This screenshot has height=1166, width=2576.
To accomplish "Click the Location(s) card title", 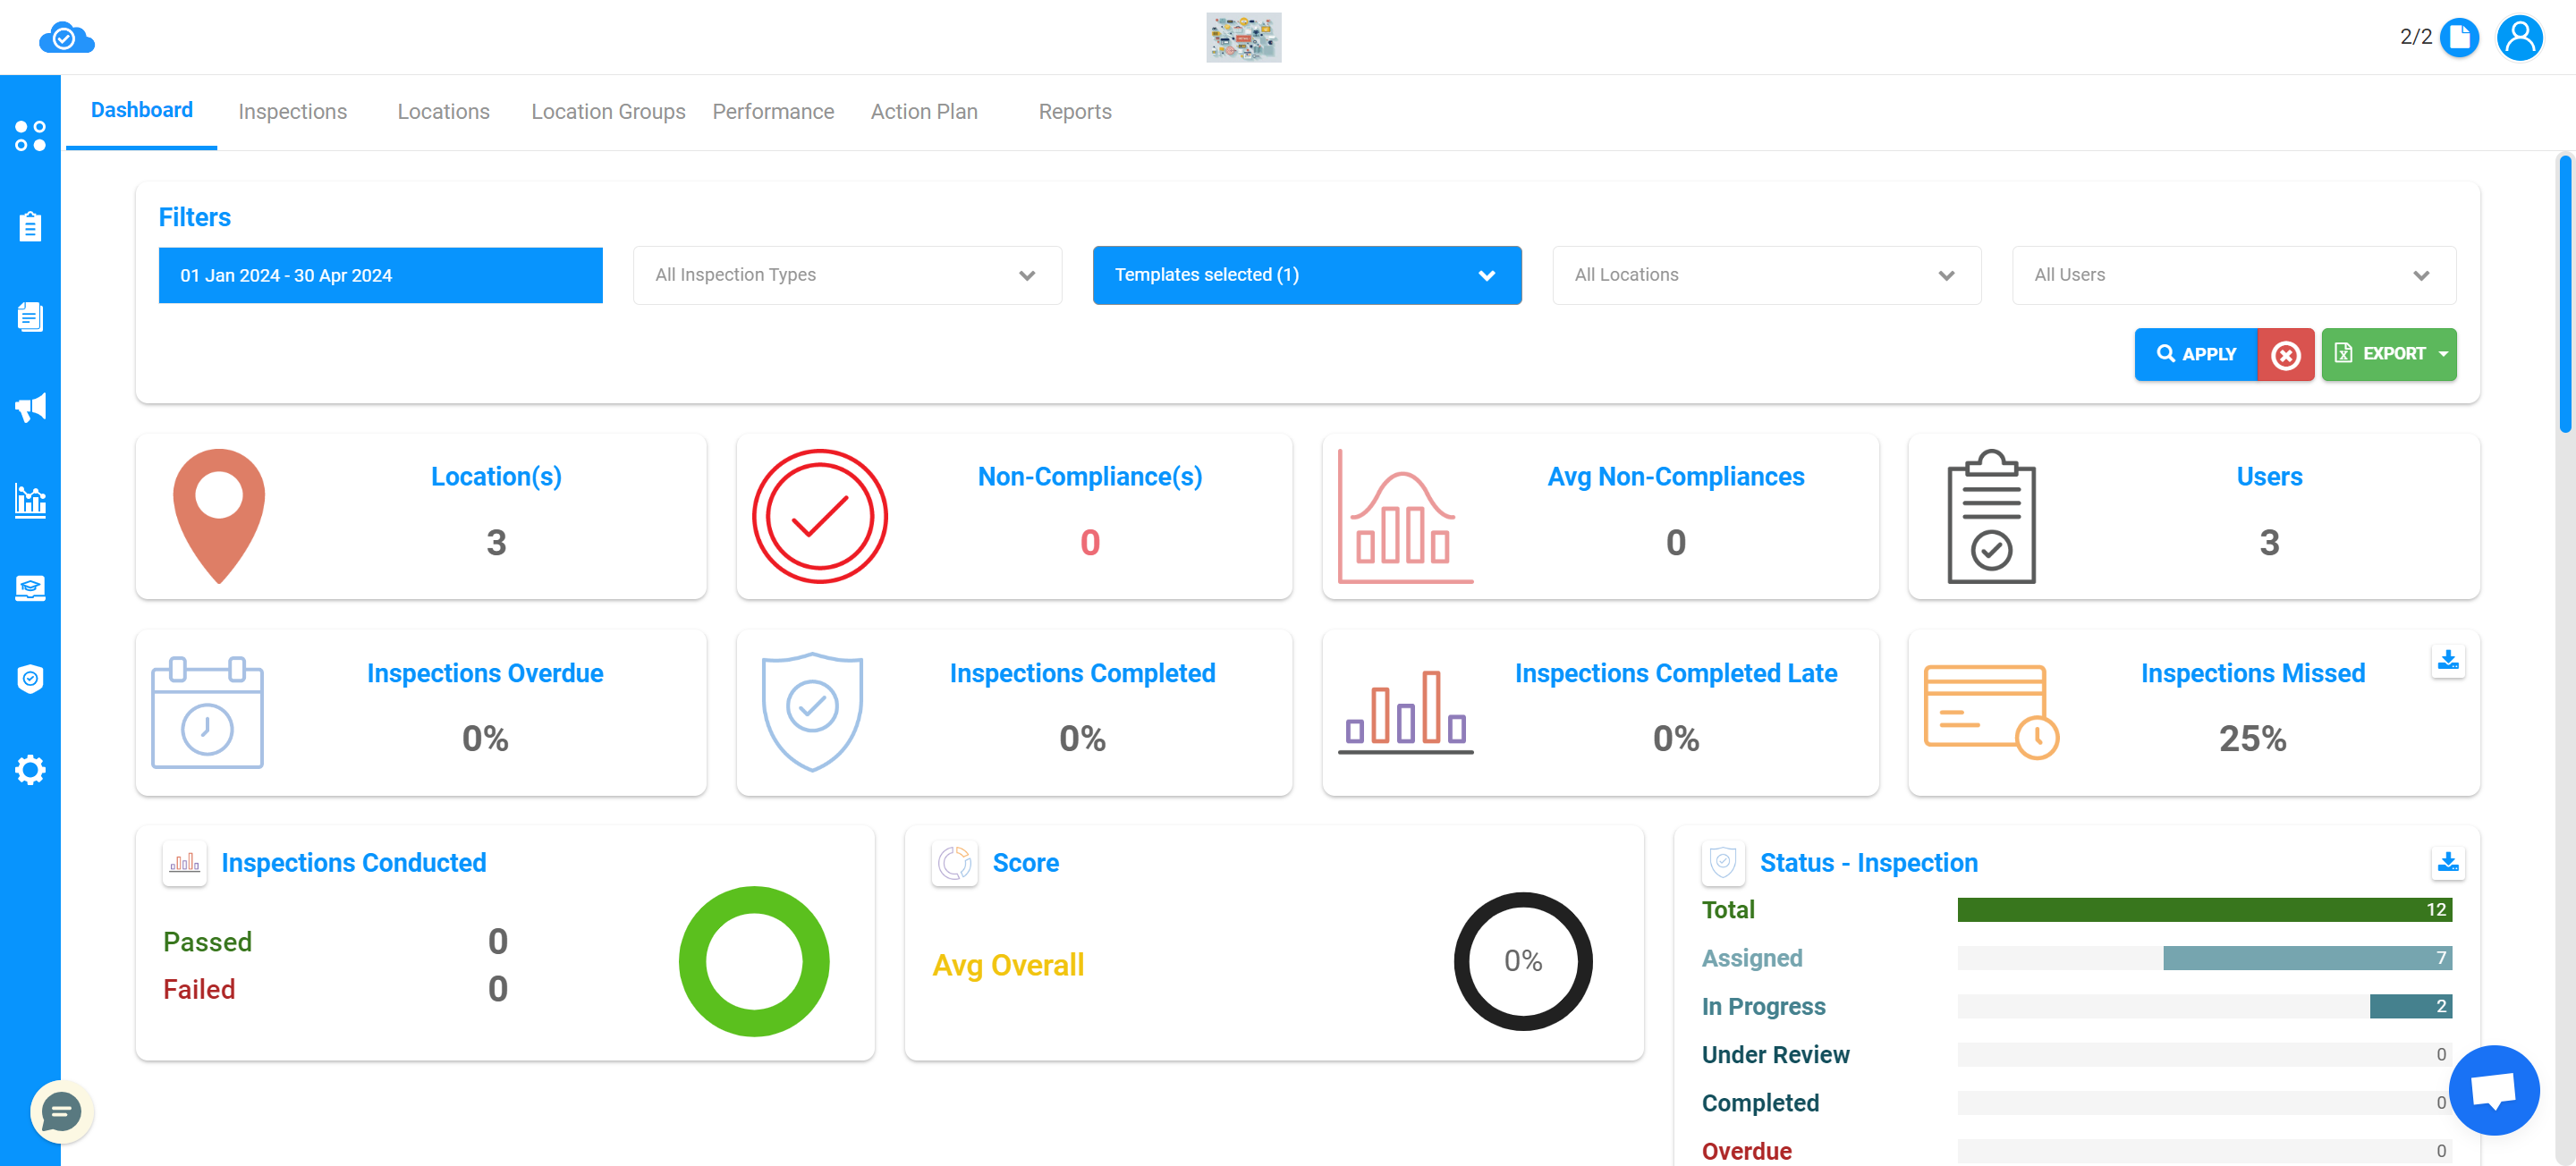I will tap(496, 476).
